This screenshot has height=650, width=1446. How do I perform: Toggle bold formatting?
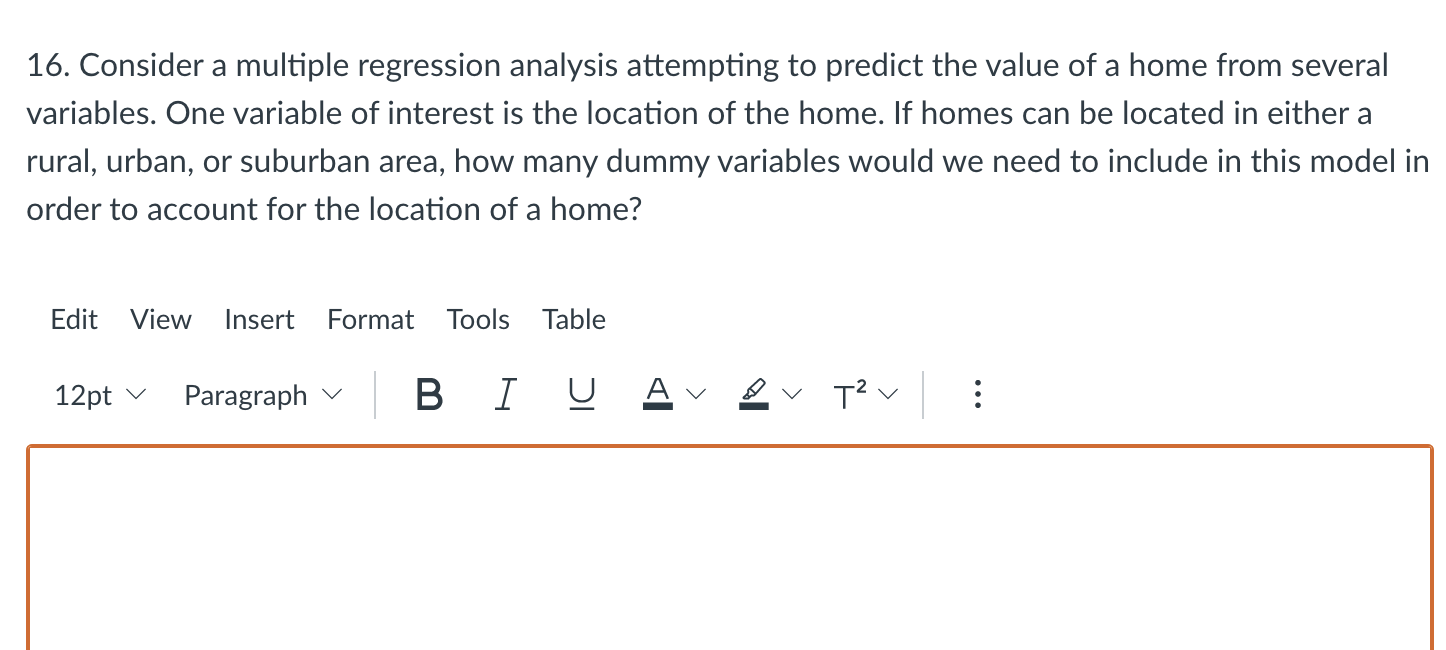pos(428,395)
